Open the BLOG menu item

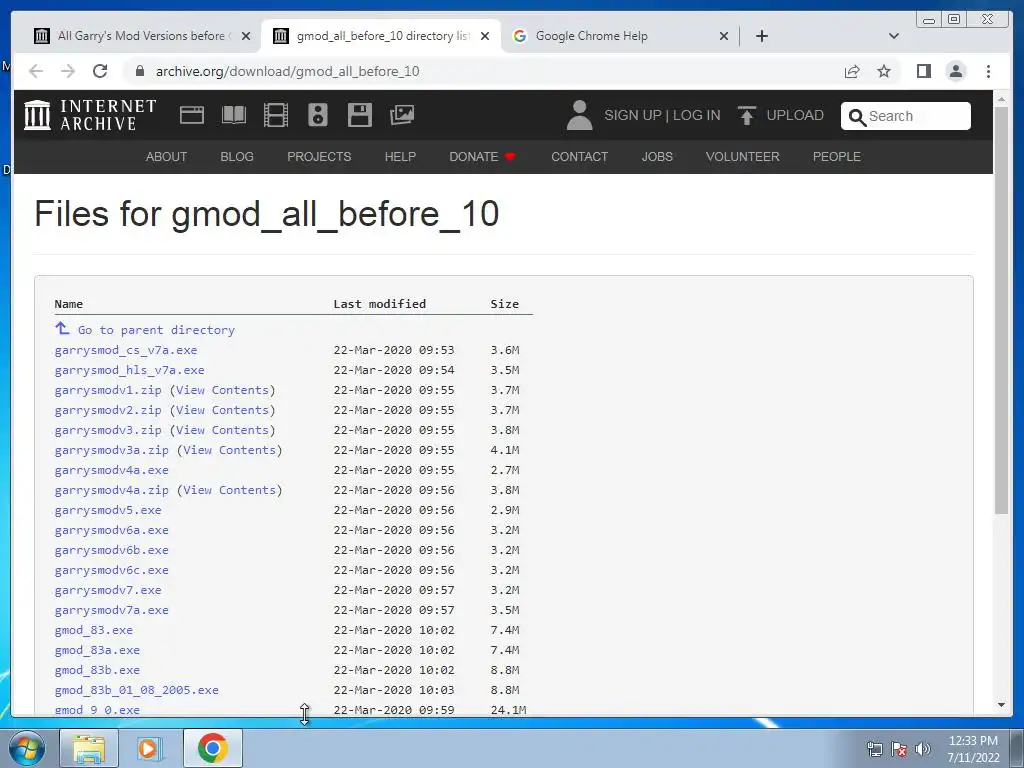click(x=237, y=157)
